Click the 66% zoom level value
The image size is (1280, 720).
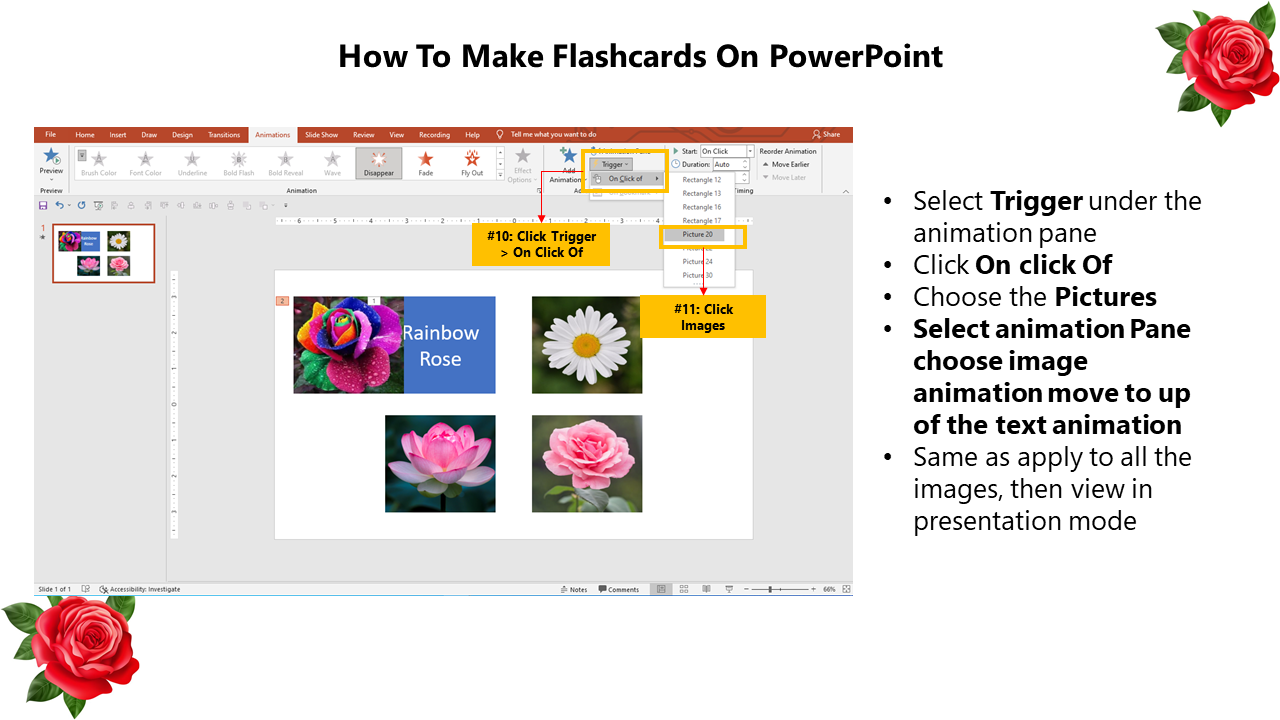tap(829, 589)
